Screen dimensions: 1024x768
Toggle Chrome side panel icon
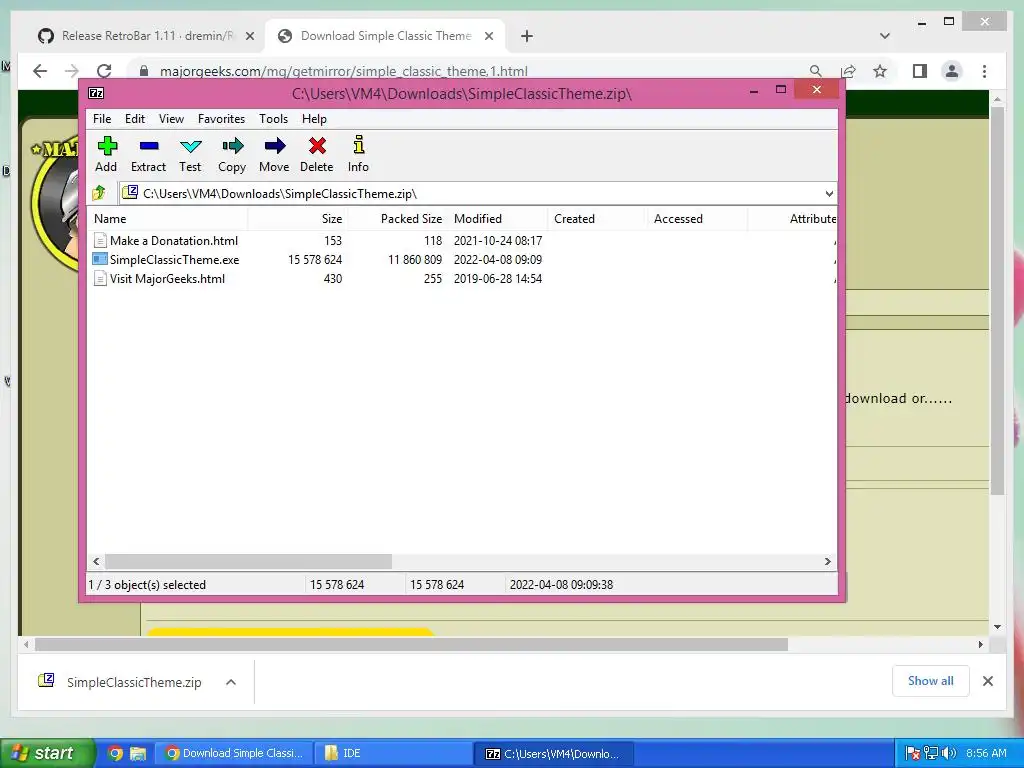tap(920, 71)
